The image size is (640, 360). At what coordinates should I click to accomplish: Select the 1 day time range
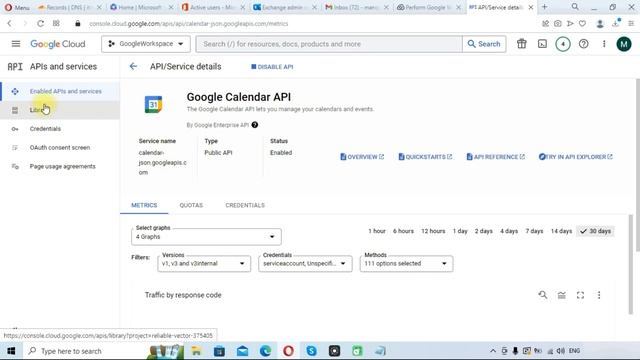click(x=460, y=231)
